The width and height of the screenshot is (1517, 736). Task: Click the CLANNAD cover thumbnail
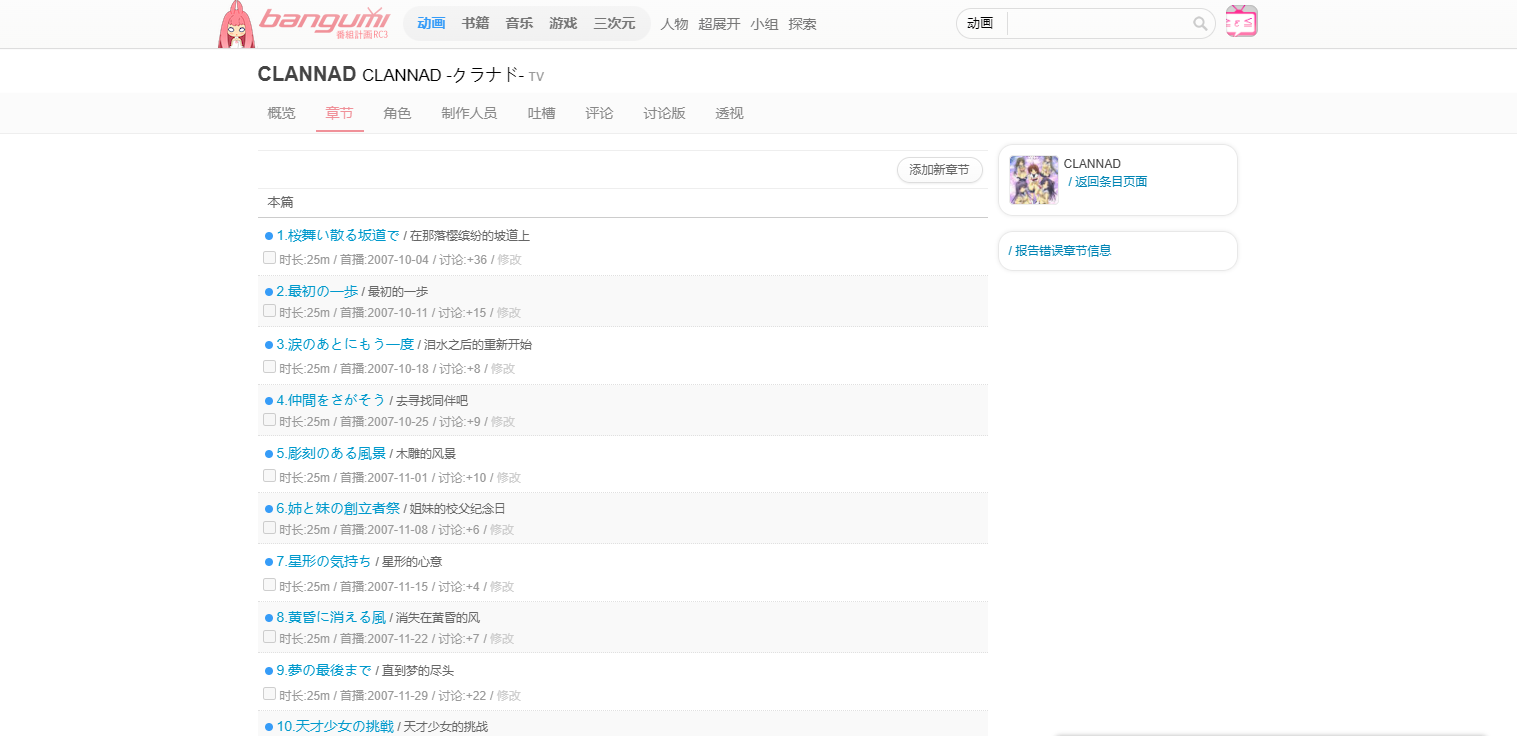click(1034, 180)
